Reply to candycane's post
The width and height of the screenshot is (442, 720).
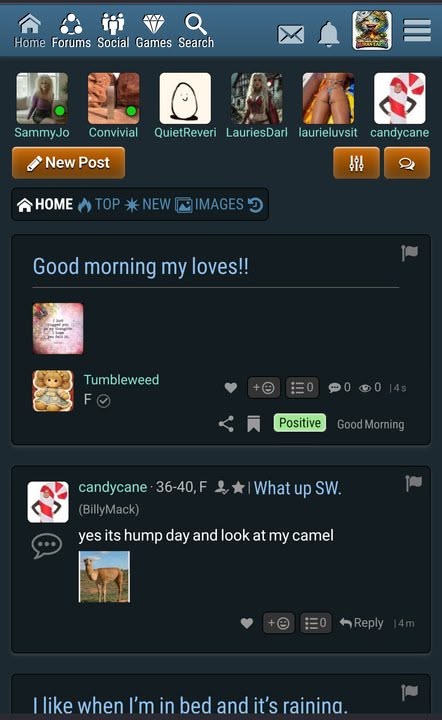click(361, 623)
